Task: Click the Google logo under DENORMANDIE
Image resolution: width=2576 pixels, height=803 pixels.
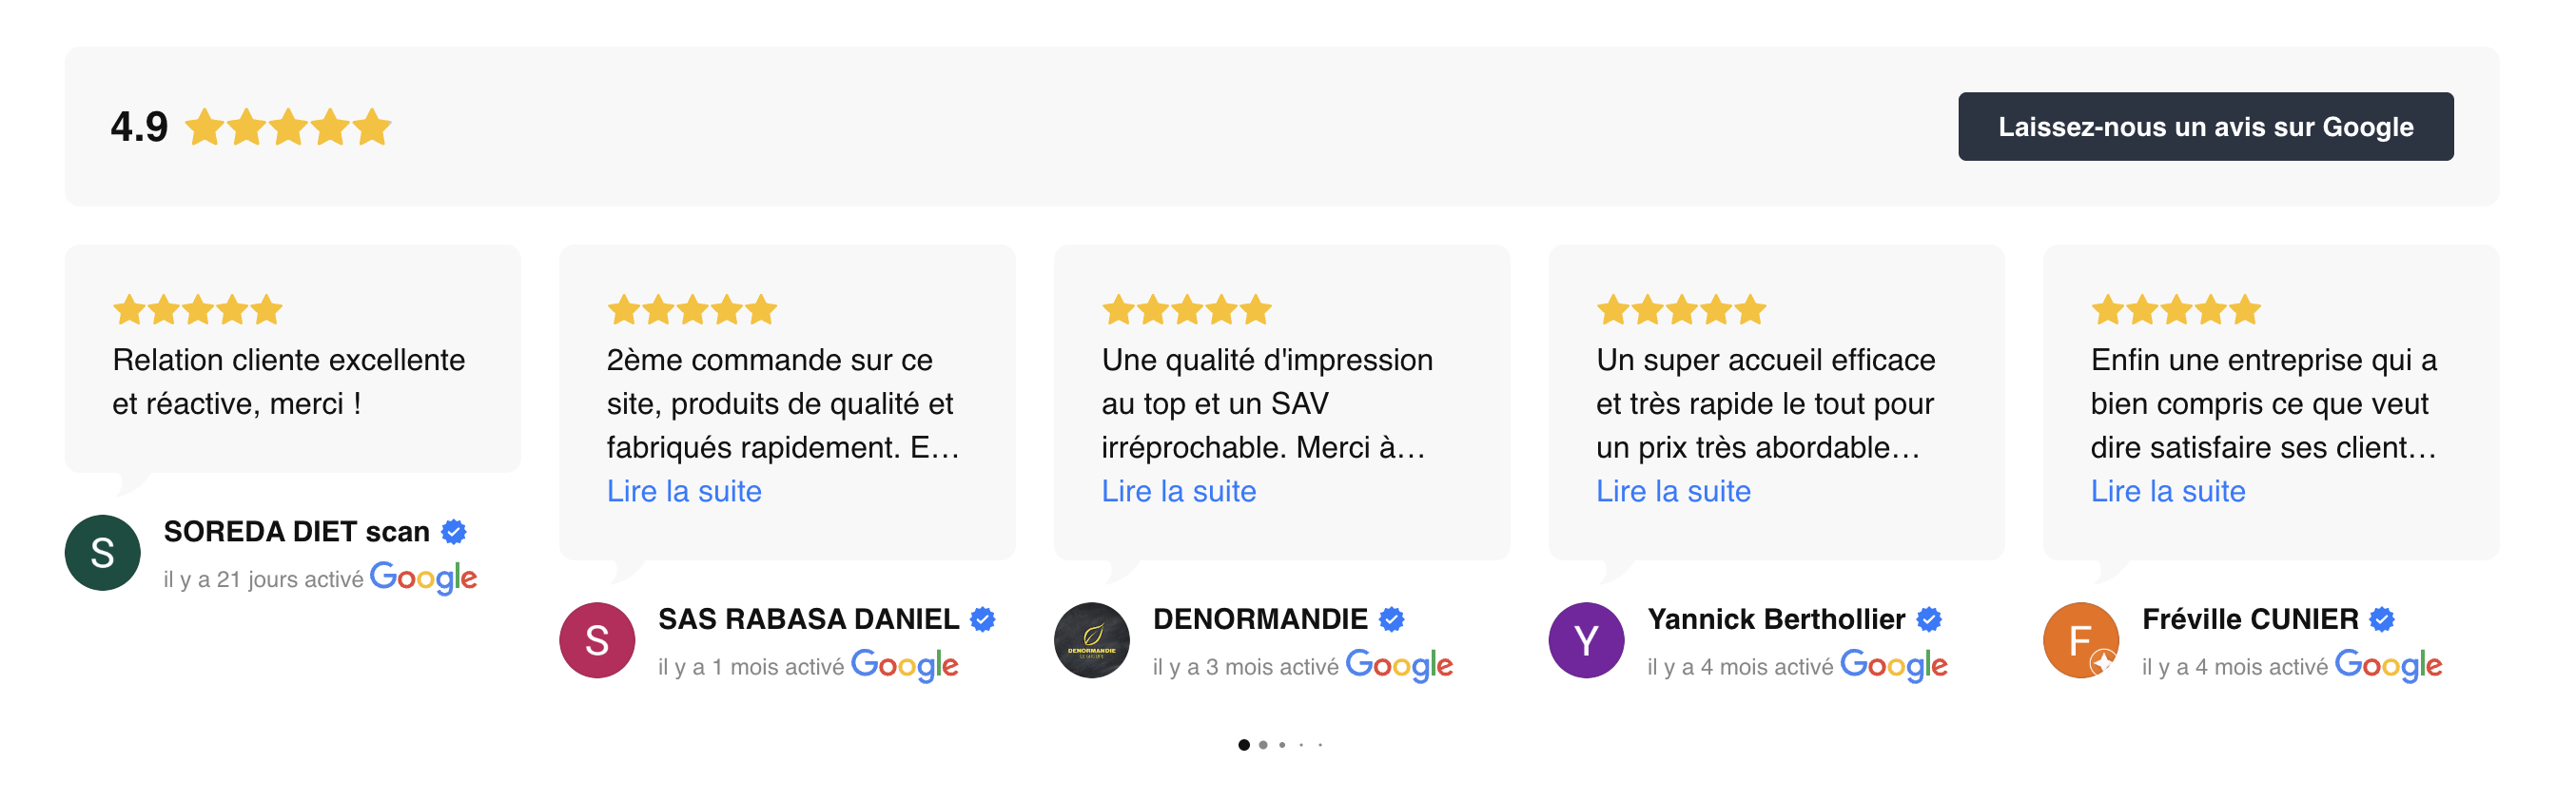Action: 1398,665
